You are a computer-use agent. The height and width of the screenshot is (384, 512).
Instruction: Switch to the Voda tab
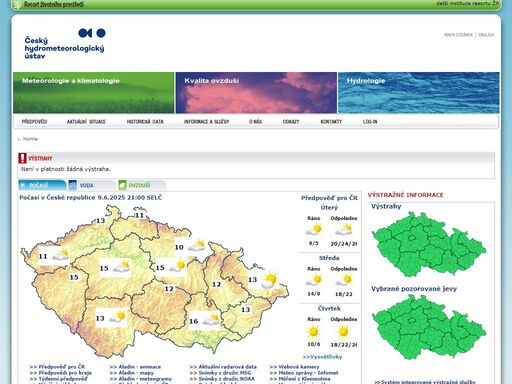(92, 185)
